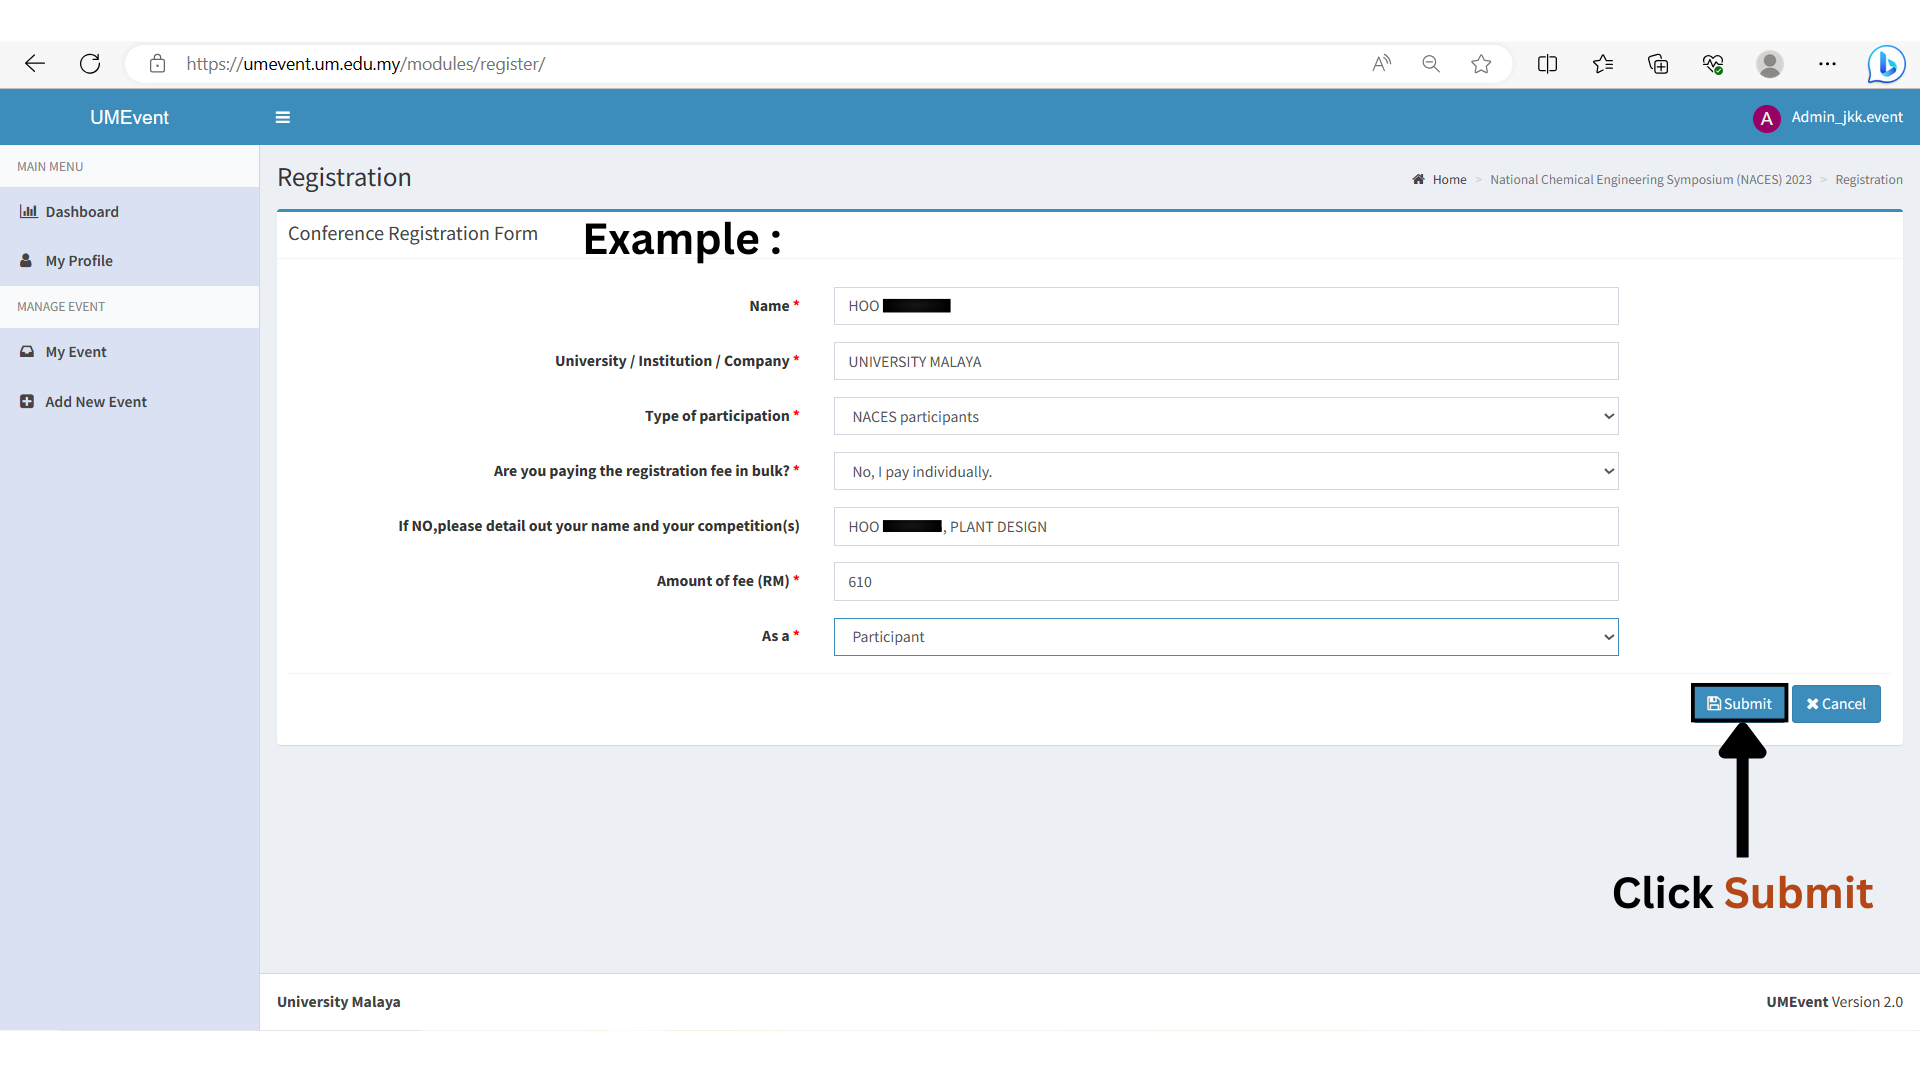This screenshot has width=1920, height=1080.
Task: Open split screen icon in toolbar
Action: click(1547, 64)
